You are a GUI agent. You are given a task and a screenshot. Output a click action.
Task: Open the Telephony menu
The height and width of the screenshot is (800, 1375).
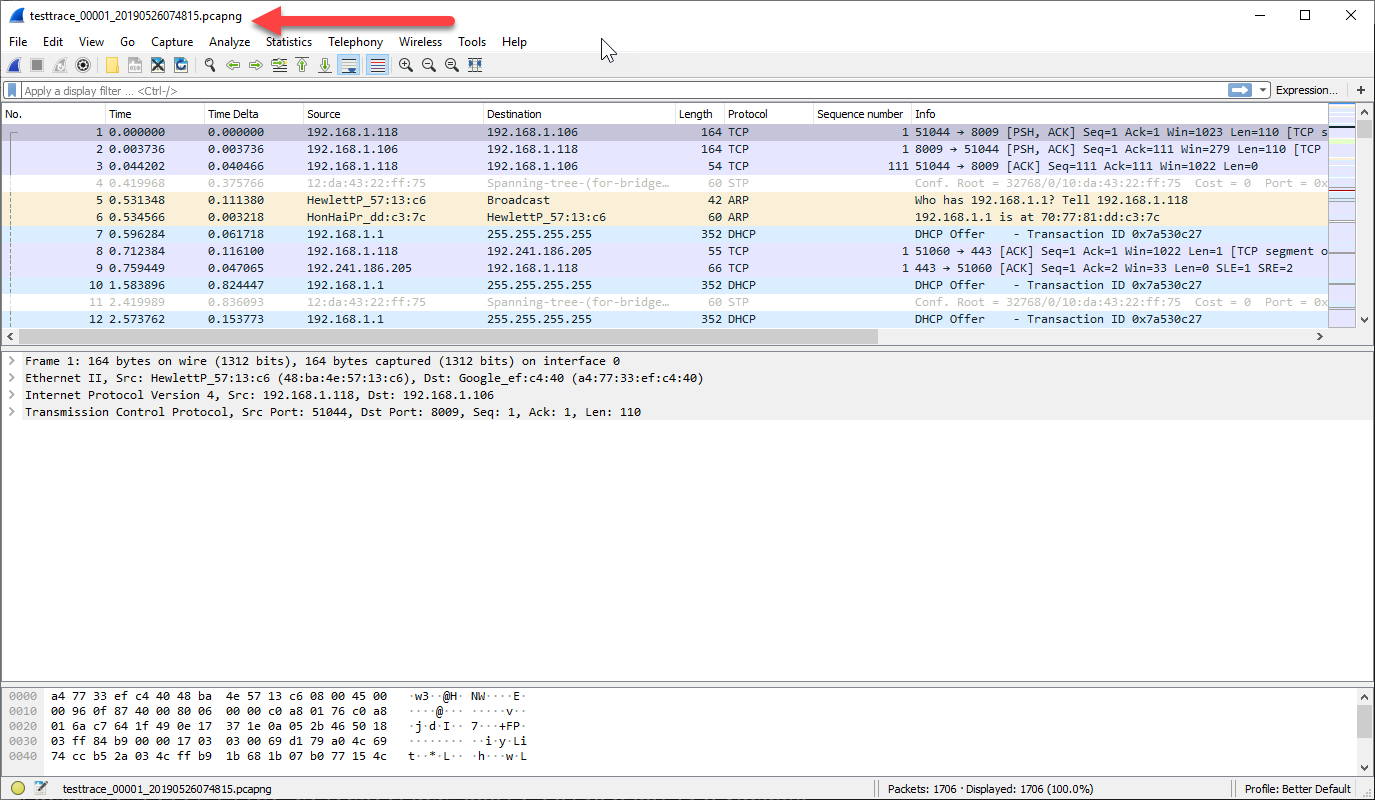click(355, 41)
